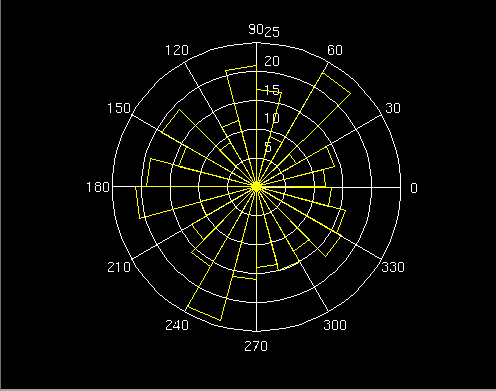
Task: Click the 30 degree angle label
Action: click(x=393, y=108)
